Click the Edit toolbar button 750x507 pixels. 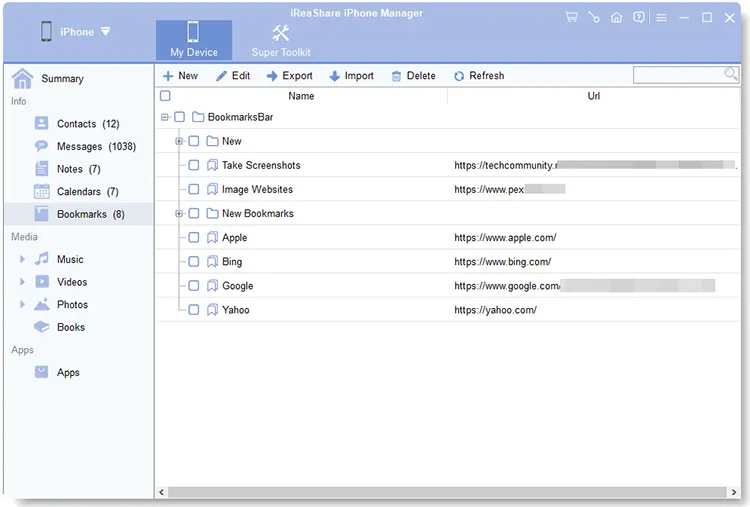coord(233,76)
